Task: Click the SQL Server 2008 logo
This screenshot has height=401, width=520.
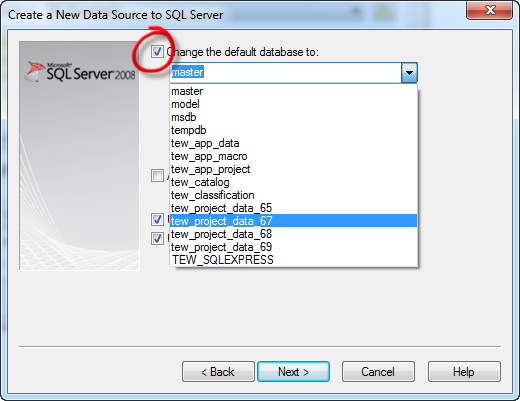Action: (80, 71)
